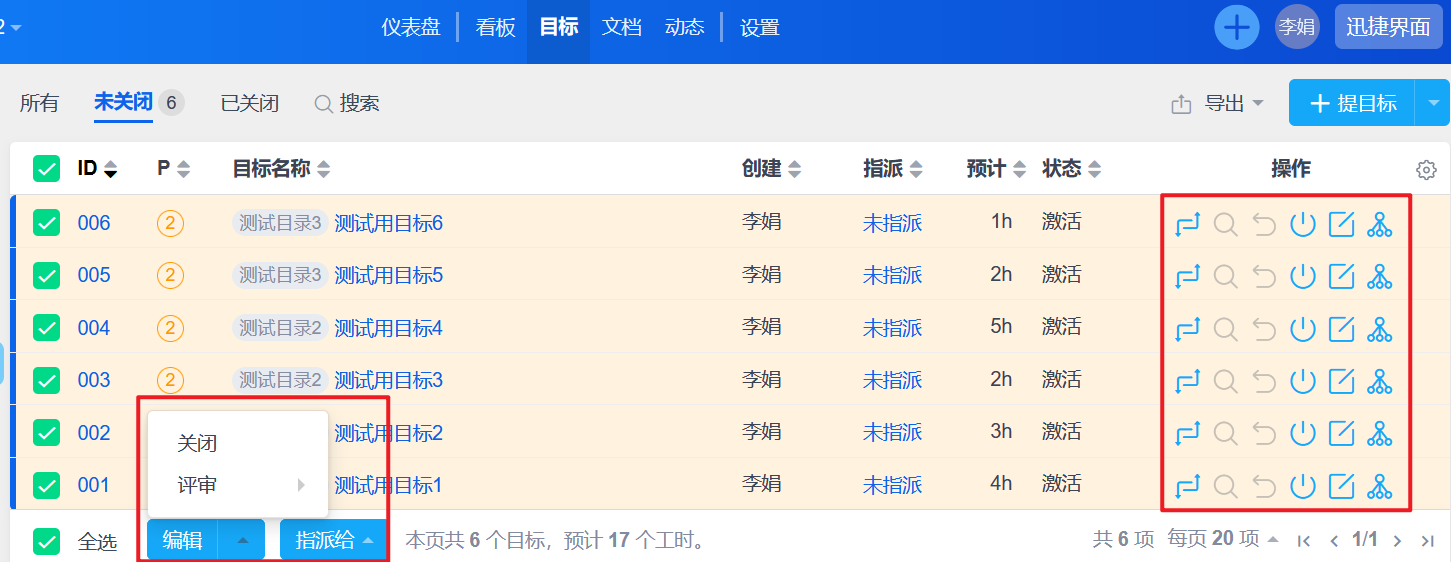The height and width of the screenshot is (562, 1451).
Task: Click the decompose (tree) icon for goal 003
Action: click(1380, 381)
